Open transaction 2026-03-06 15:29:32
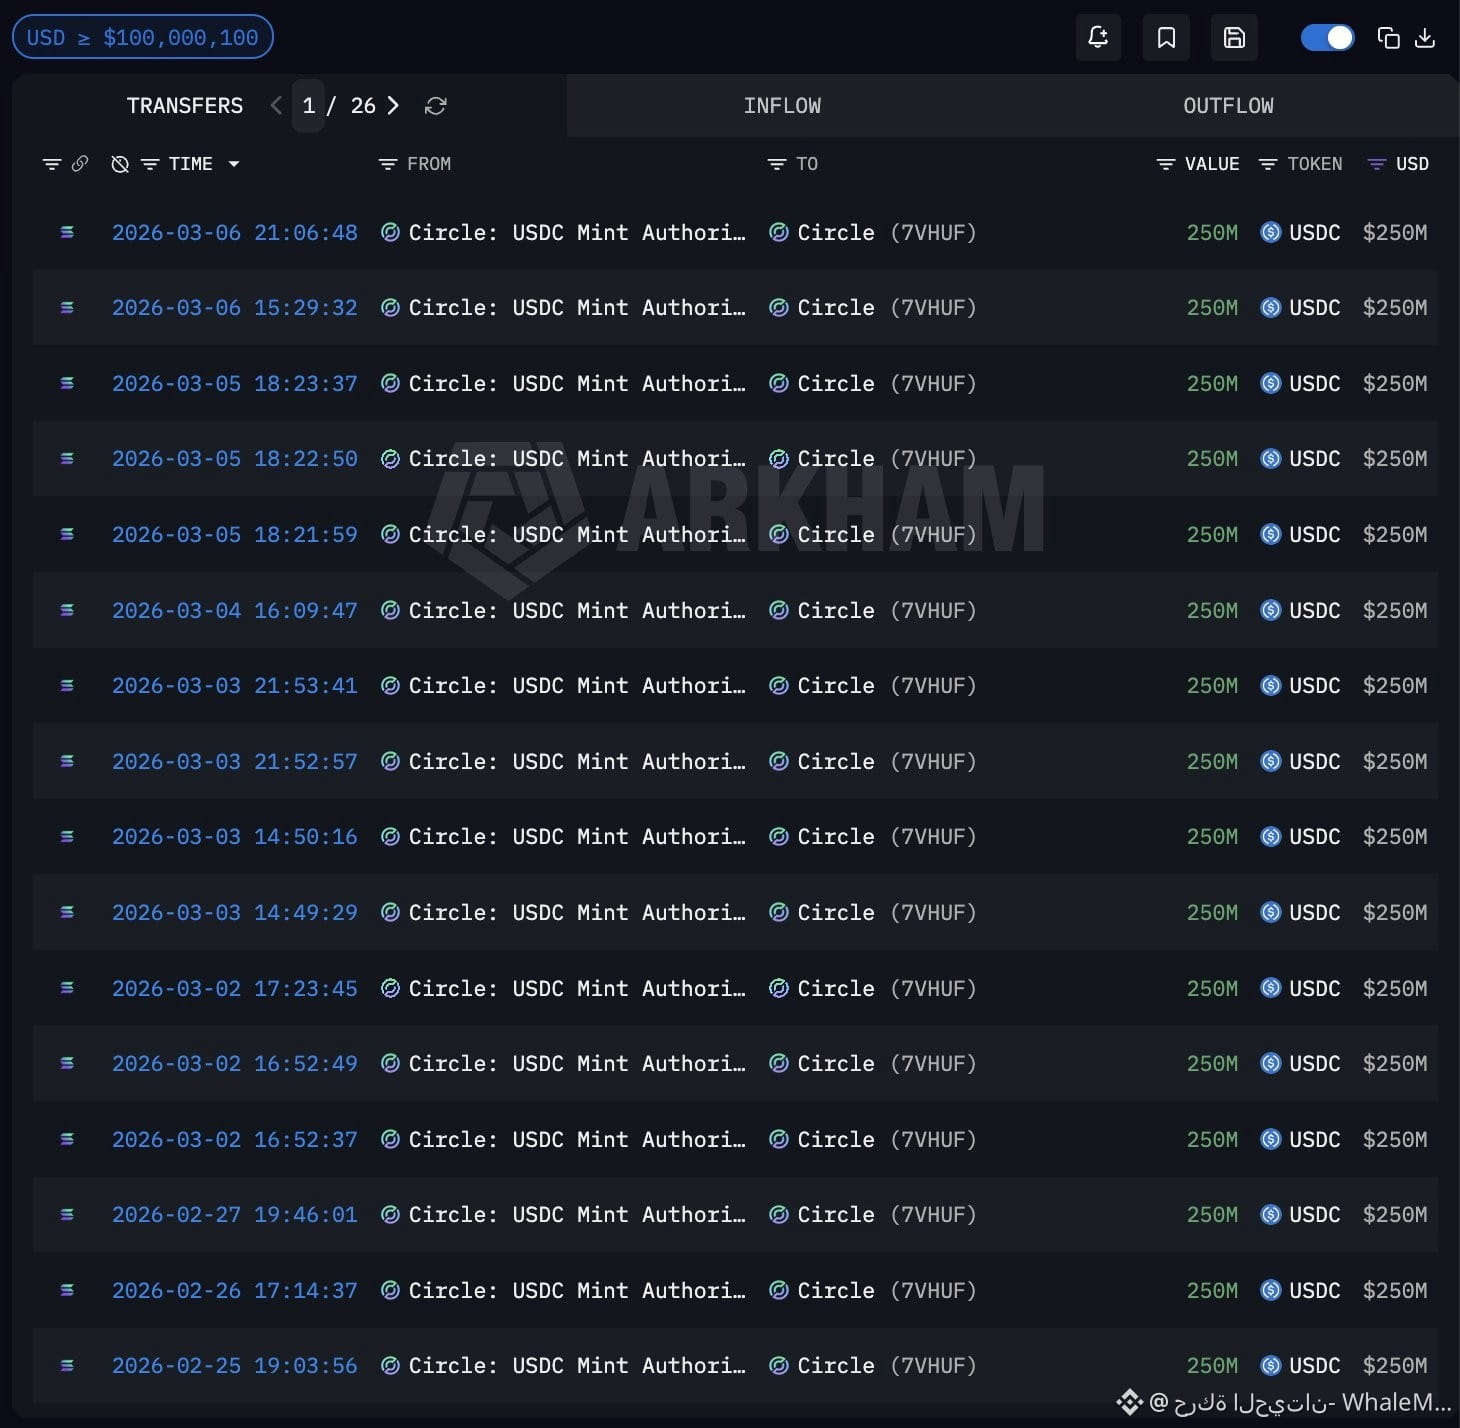This screenshot has width=1460, height=1428. click(x=235, y=307)
